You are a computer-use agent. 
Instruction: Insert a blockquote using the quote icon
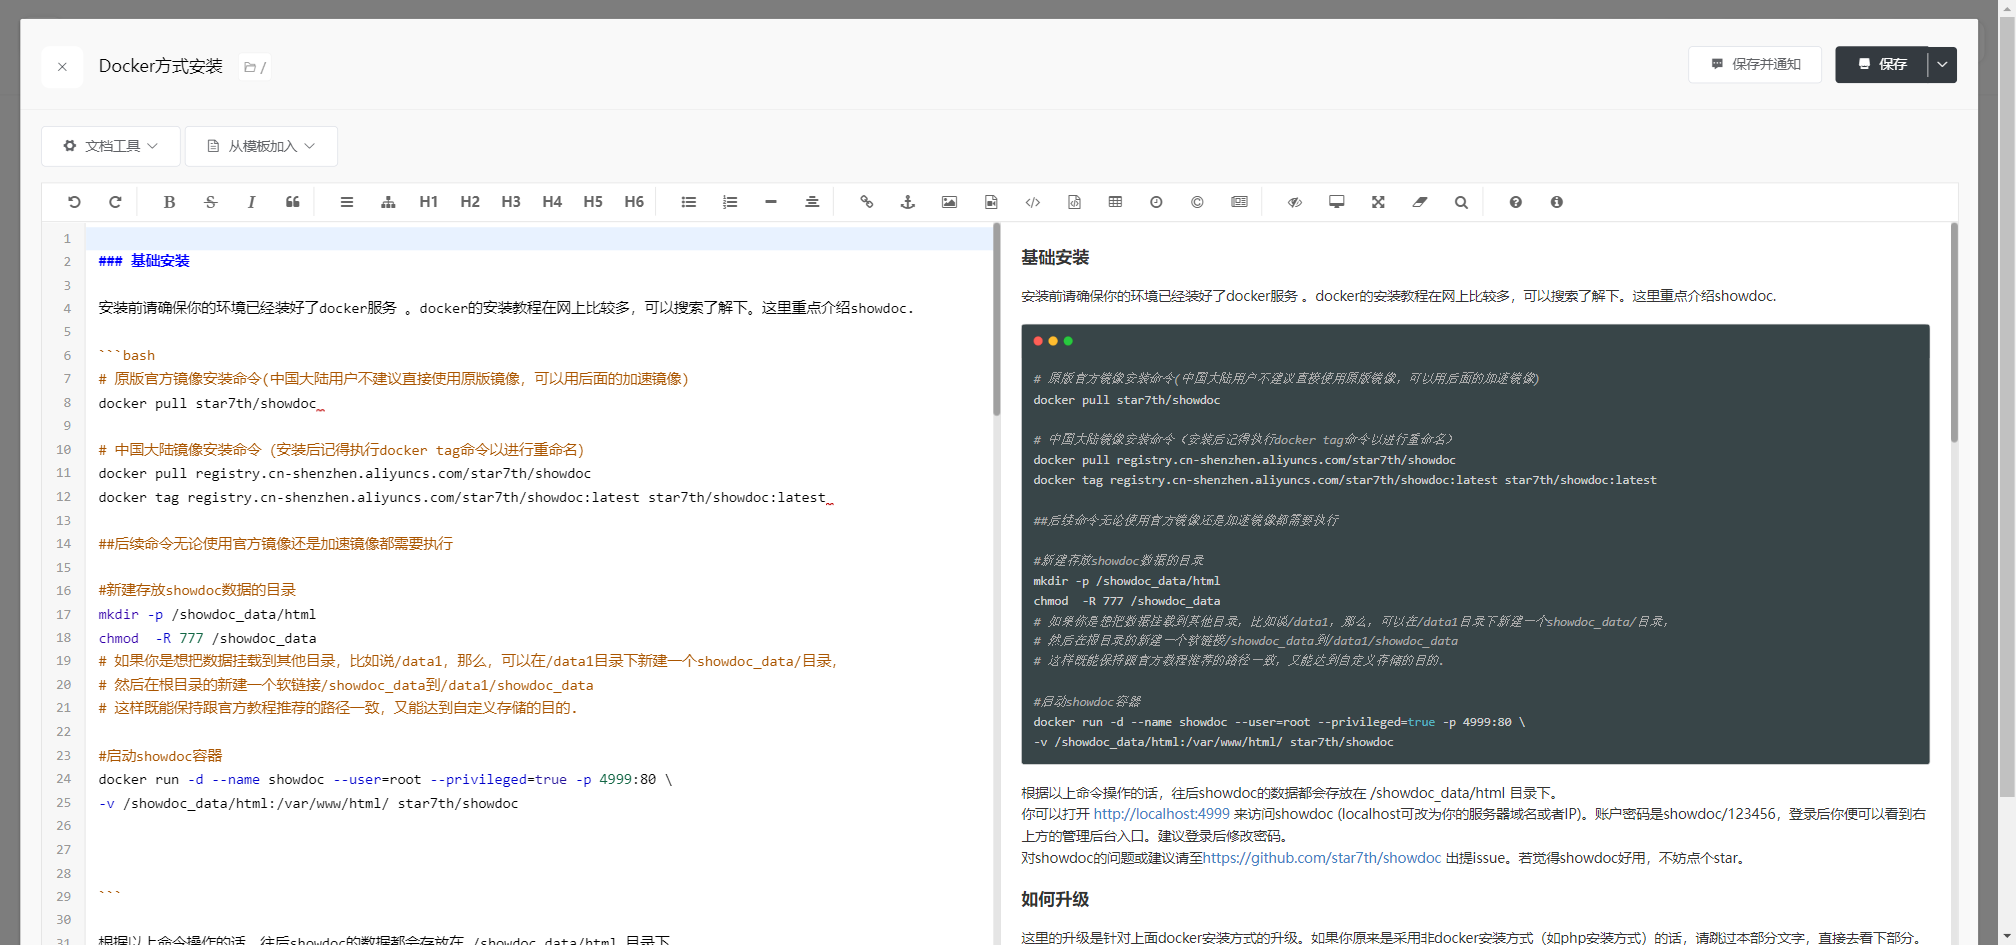(292, 202)
